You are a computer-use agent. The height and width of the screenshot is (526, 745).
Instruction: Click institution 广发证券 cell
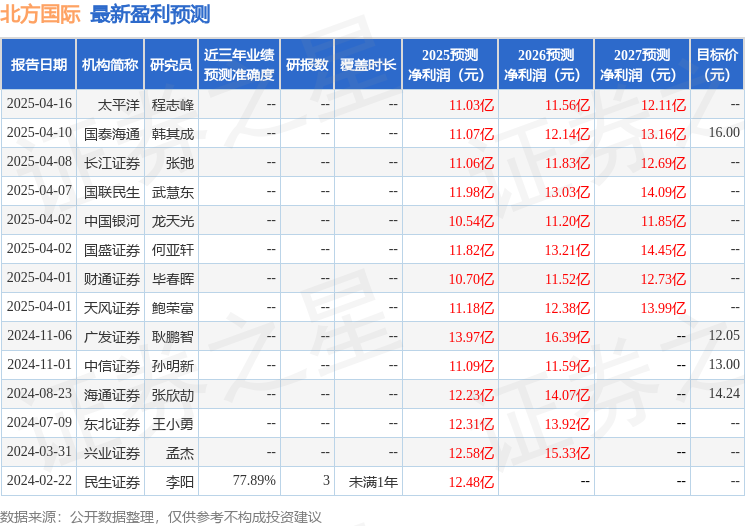[x=112, y=337]
